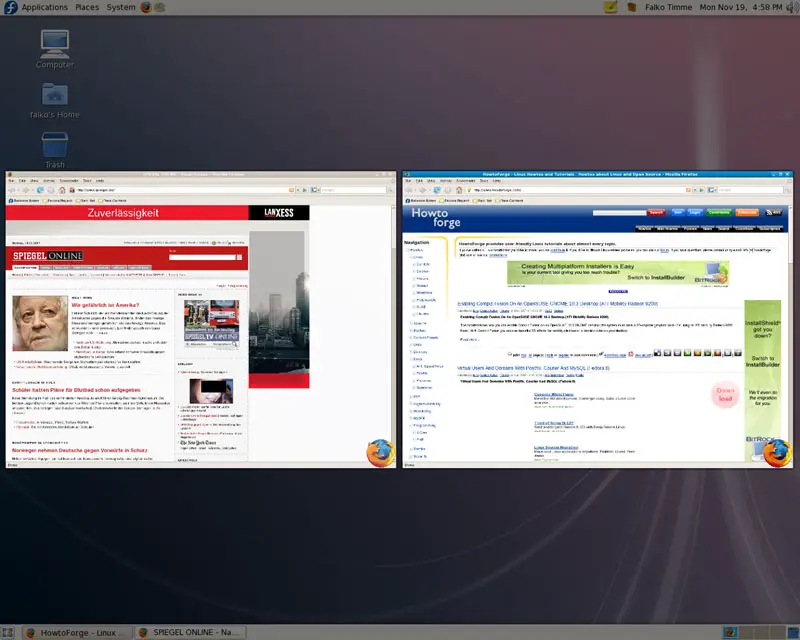Click the volume speaker icon in top panel
The height and width of the screenshot is (640, 800).
(792, 7)
